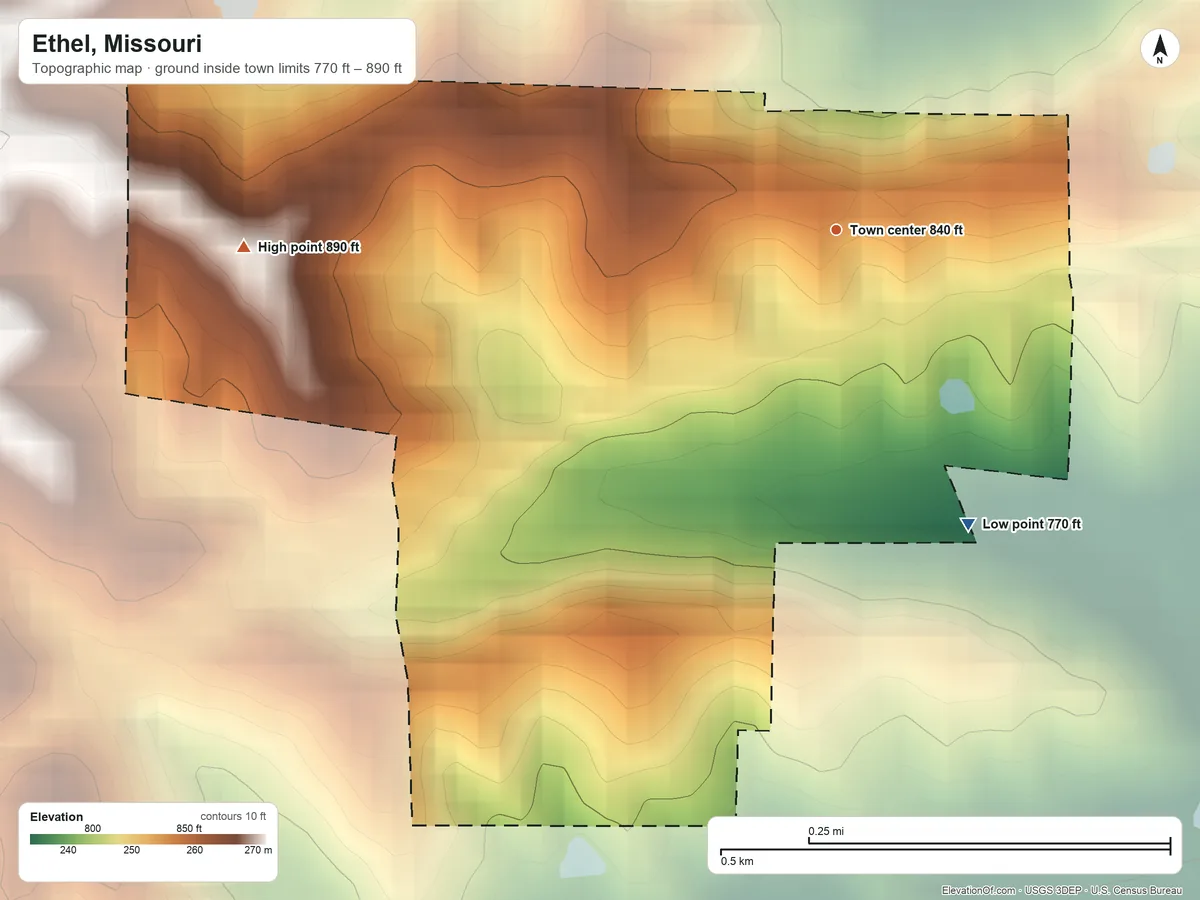Click the '0.25 mi' scale bar label

[x=826, y=832]
